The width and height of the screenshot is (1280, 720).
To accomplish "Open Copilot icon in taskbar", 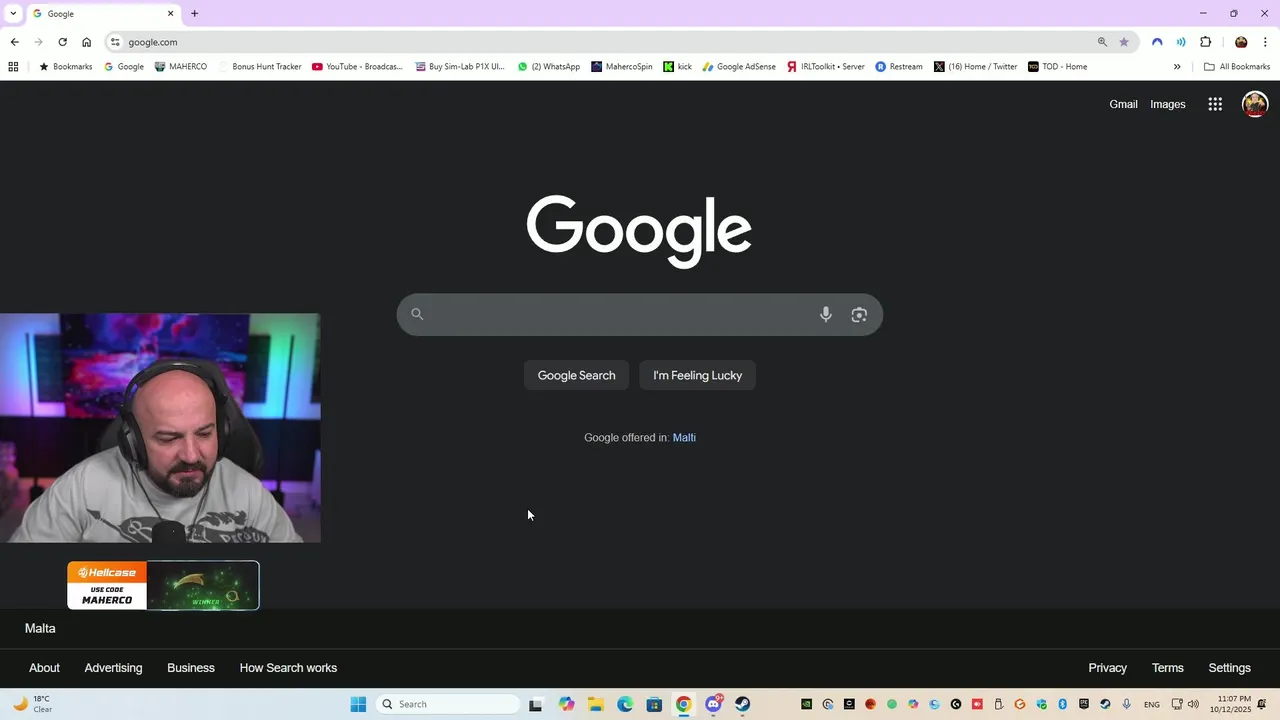I will [x=567, y=704].
